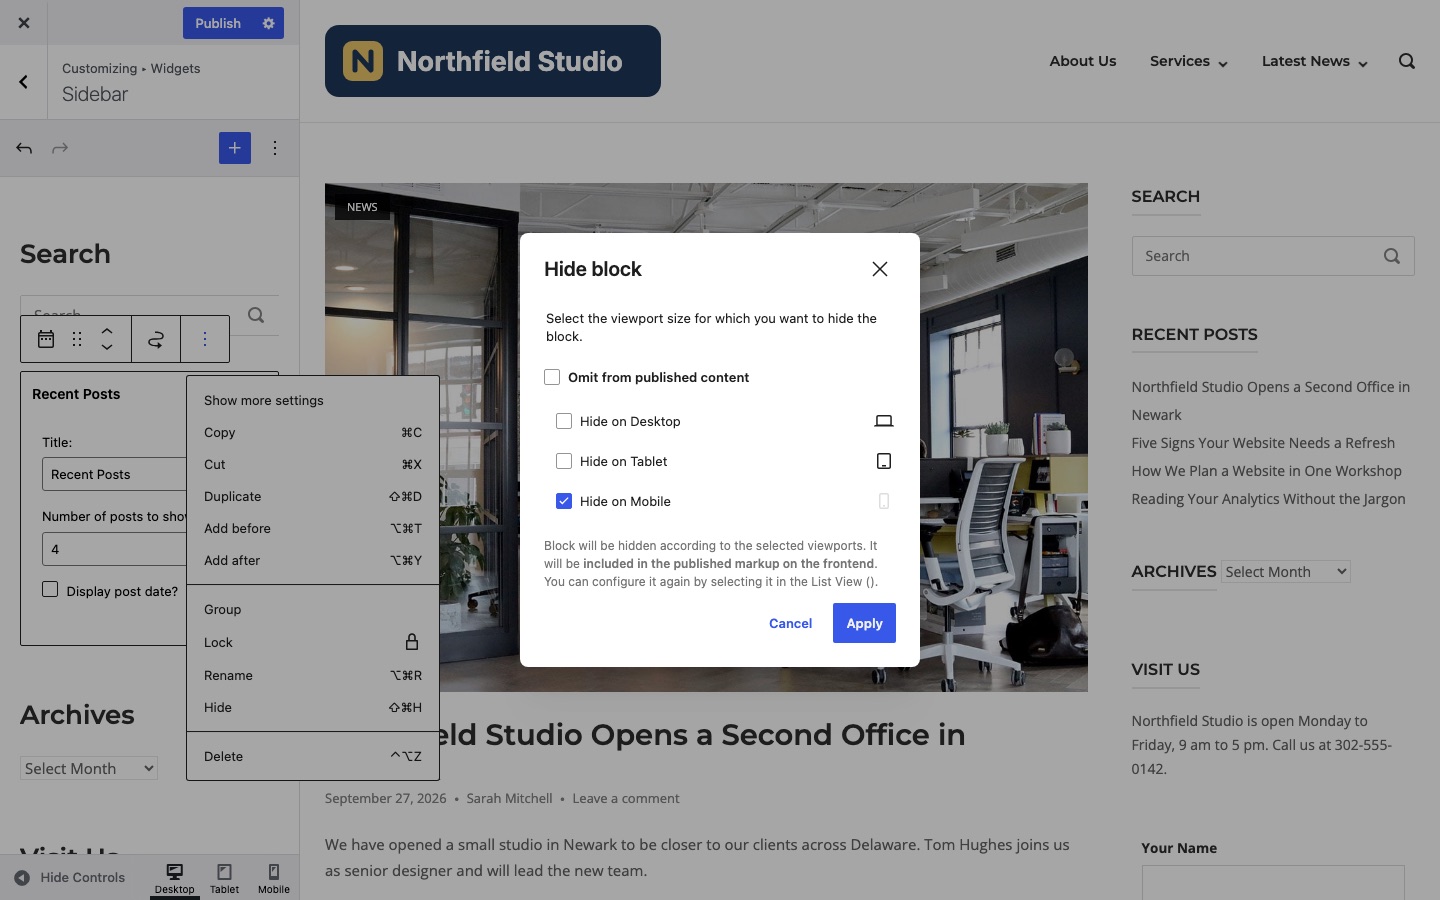Select Add before option
The width and height of the screenshot is (1440, 900).
[313, 528]
